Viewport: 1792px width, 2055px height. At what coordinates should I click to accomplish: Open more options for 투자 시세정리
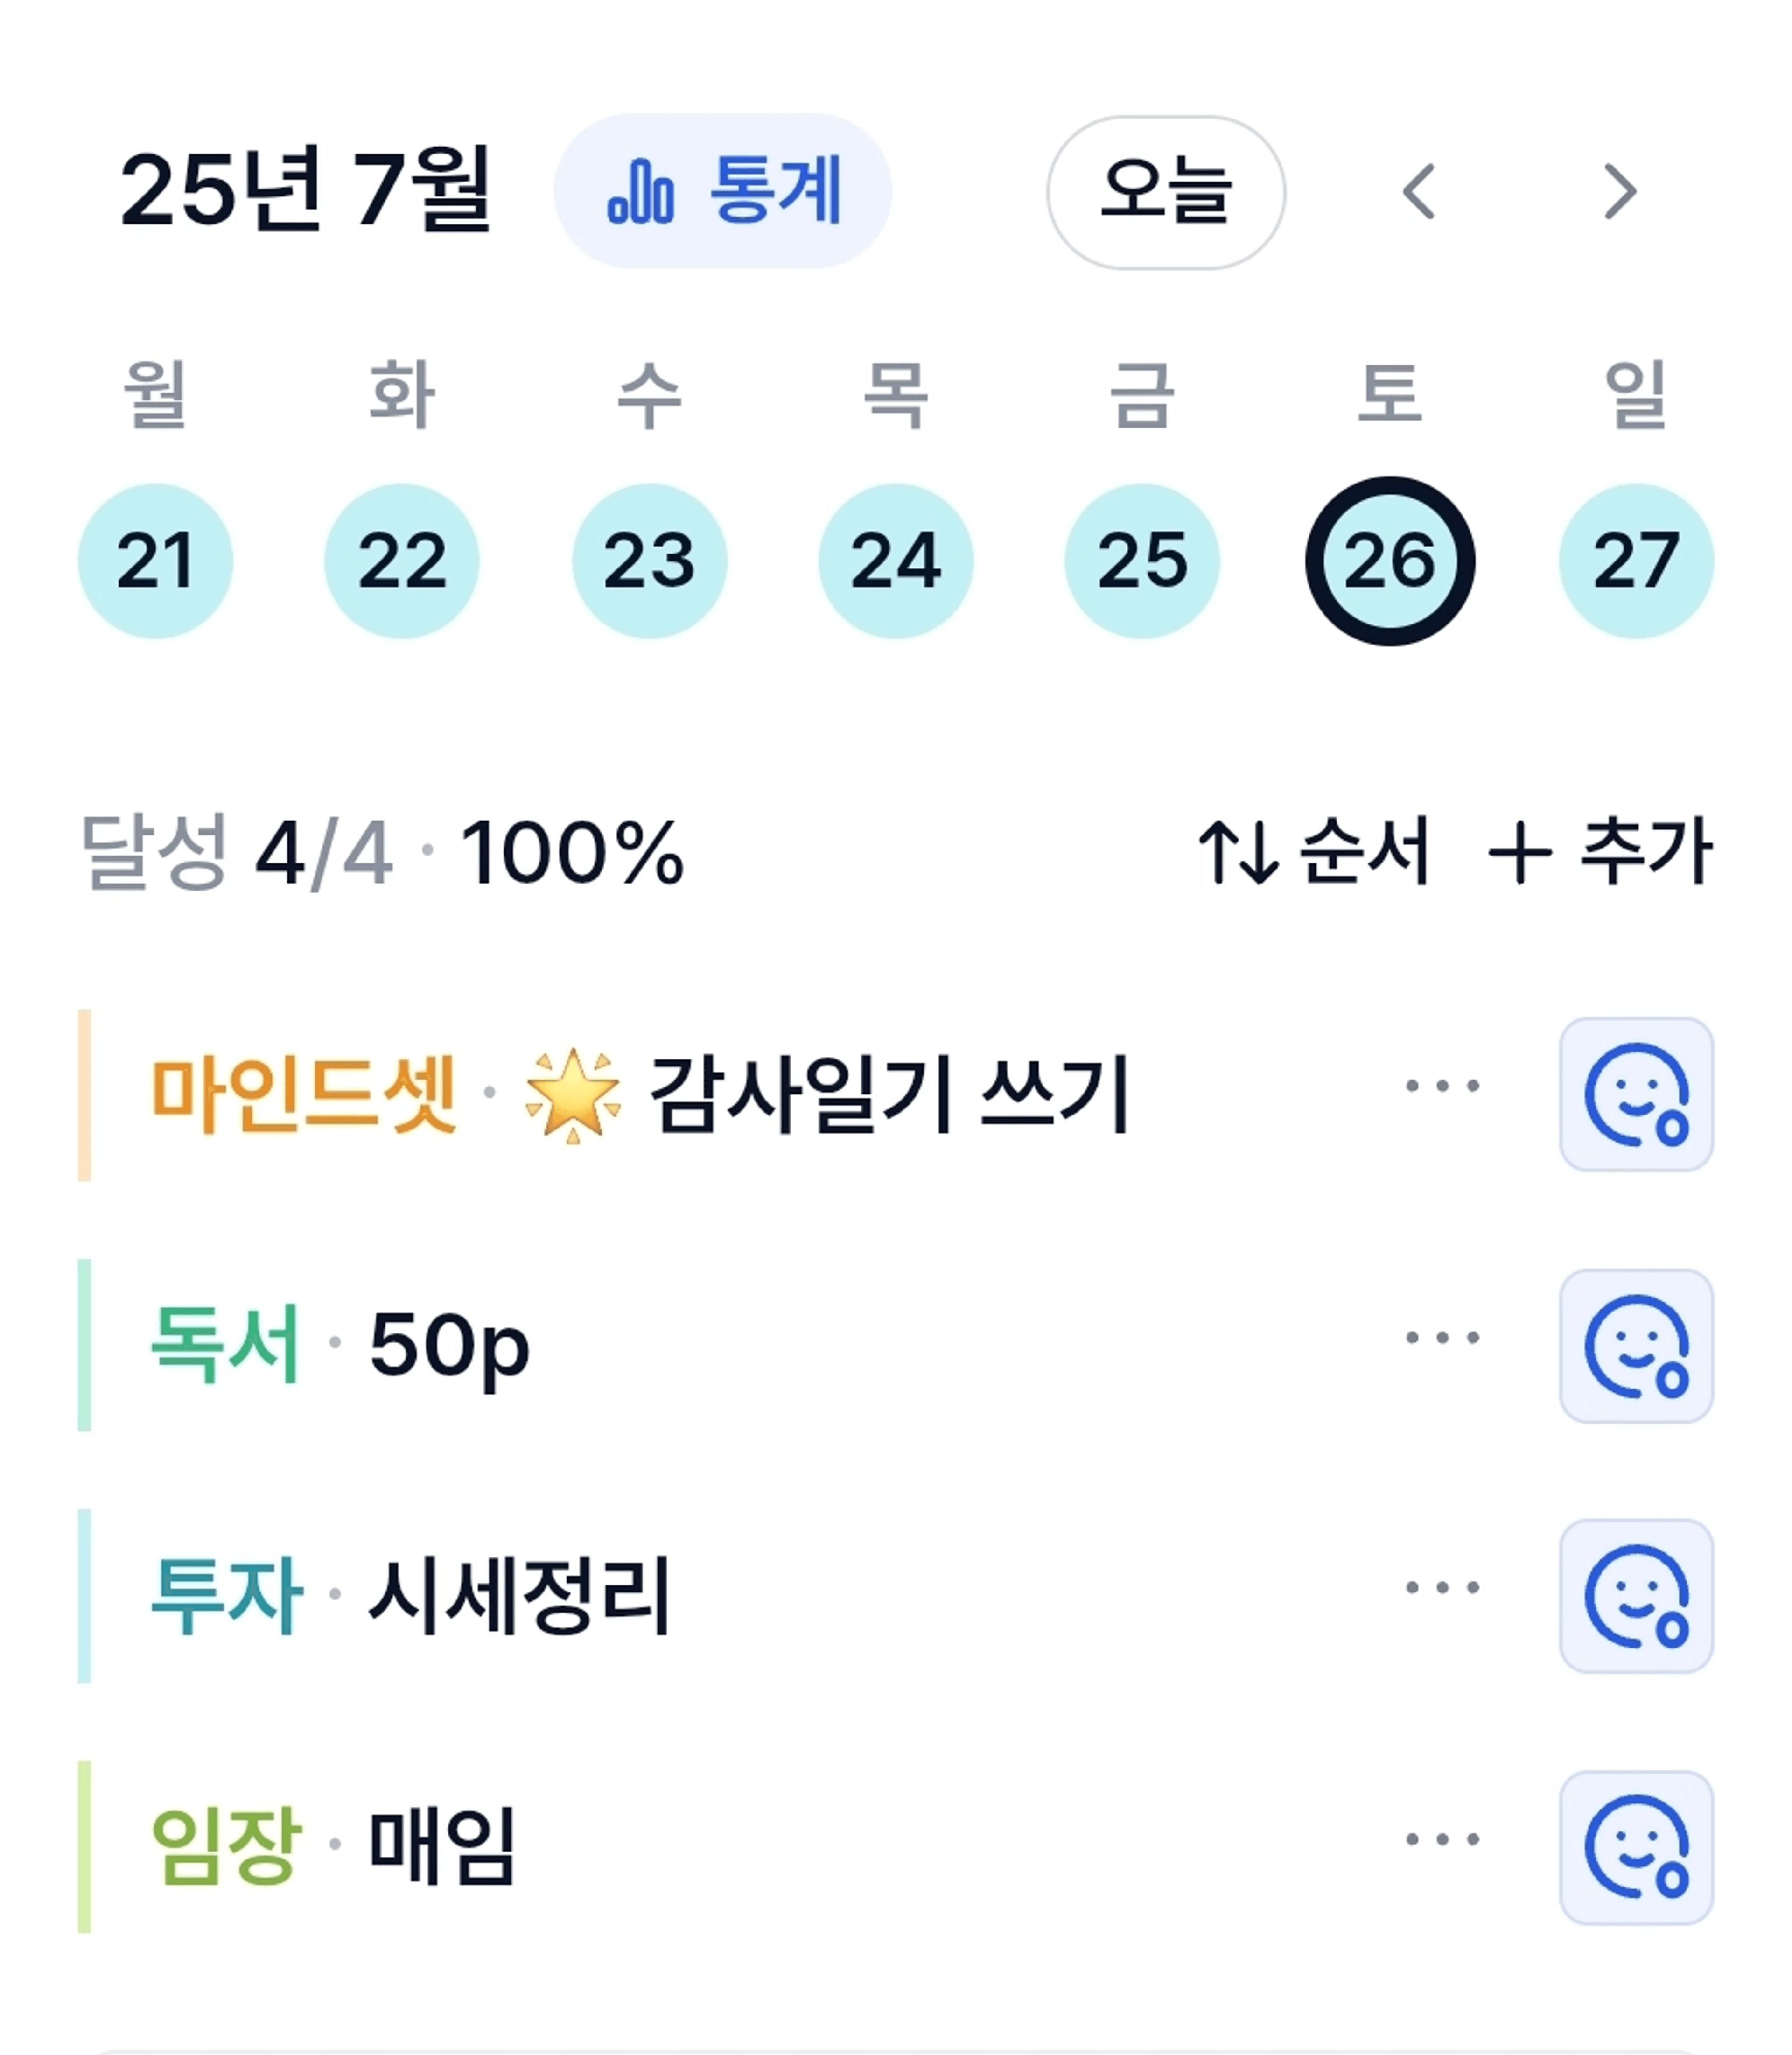click(x=1442, y=1587)
